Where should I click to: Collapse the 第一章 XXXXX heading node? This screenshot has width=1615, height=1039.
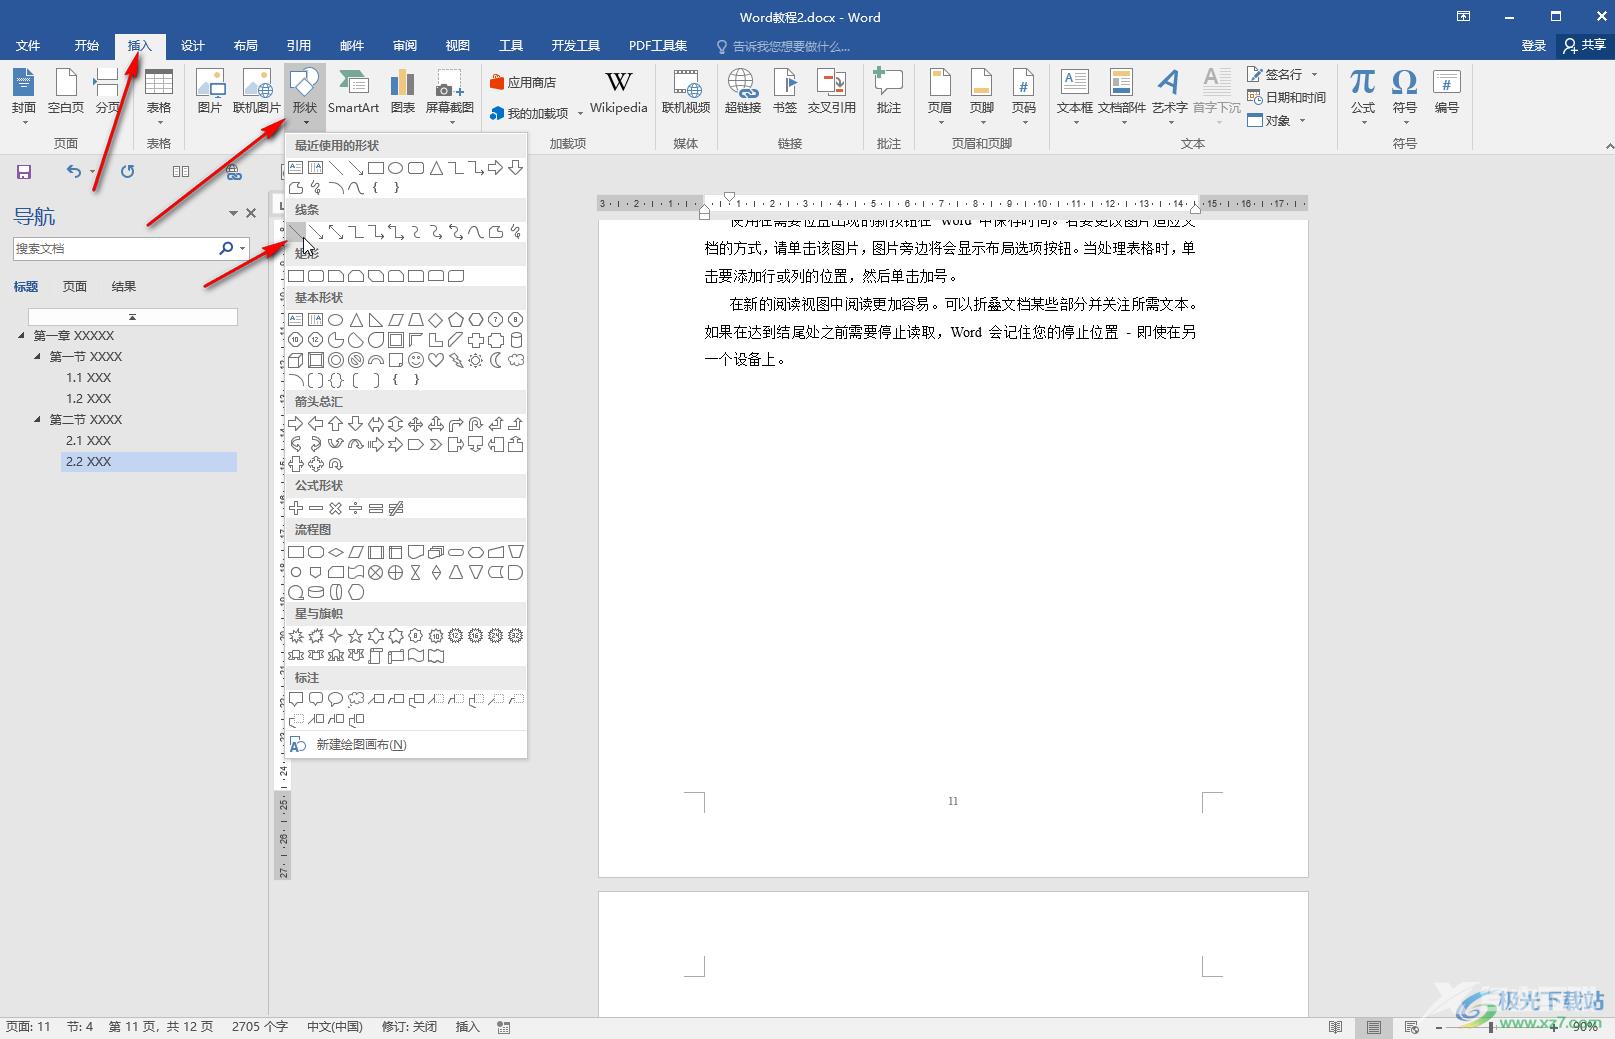(x=22, y=336)
